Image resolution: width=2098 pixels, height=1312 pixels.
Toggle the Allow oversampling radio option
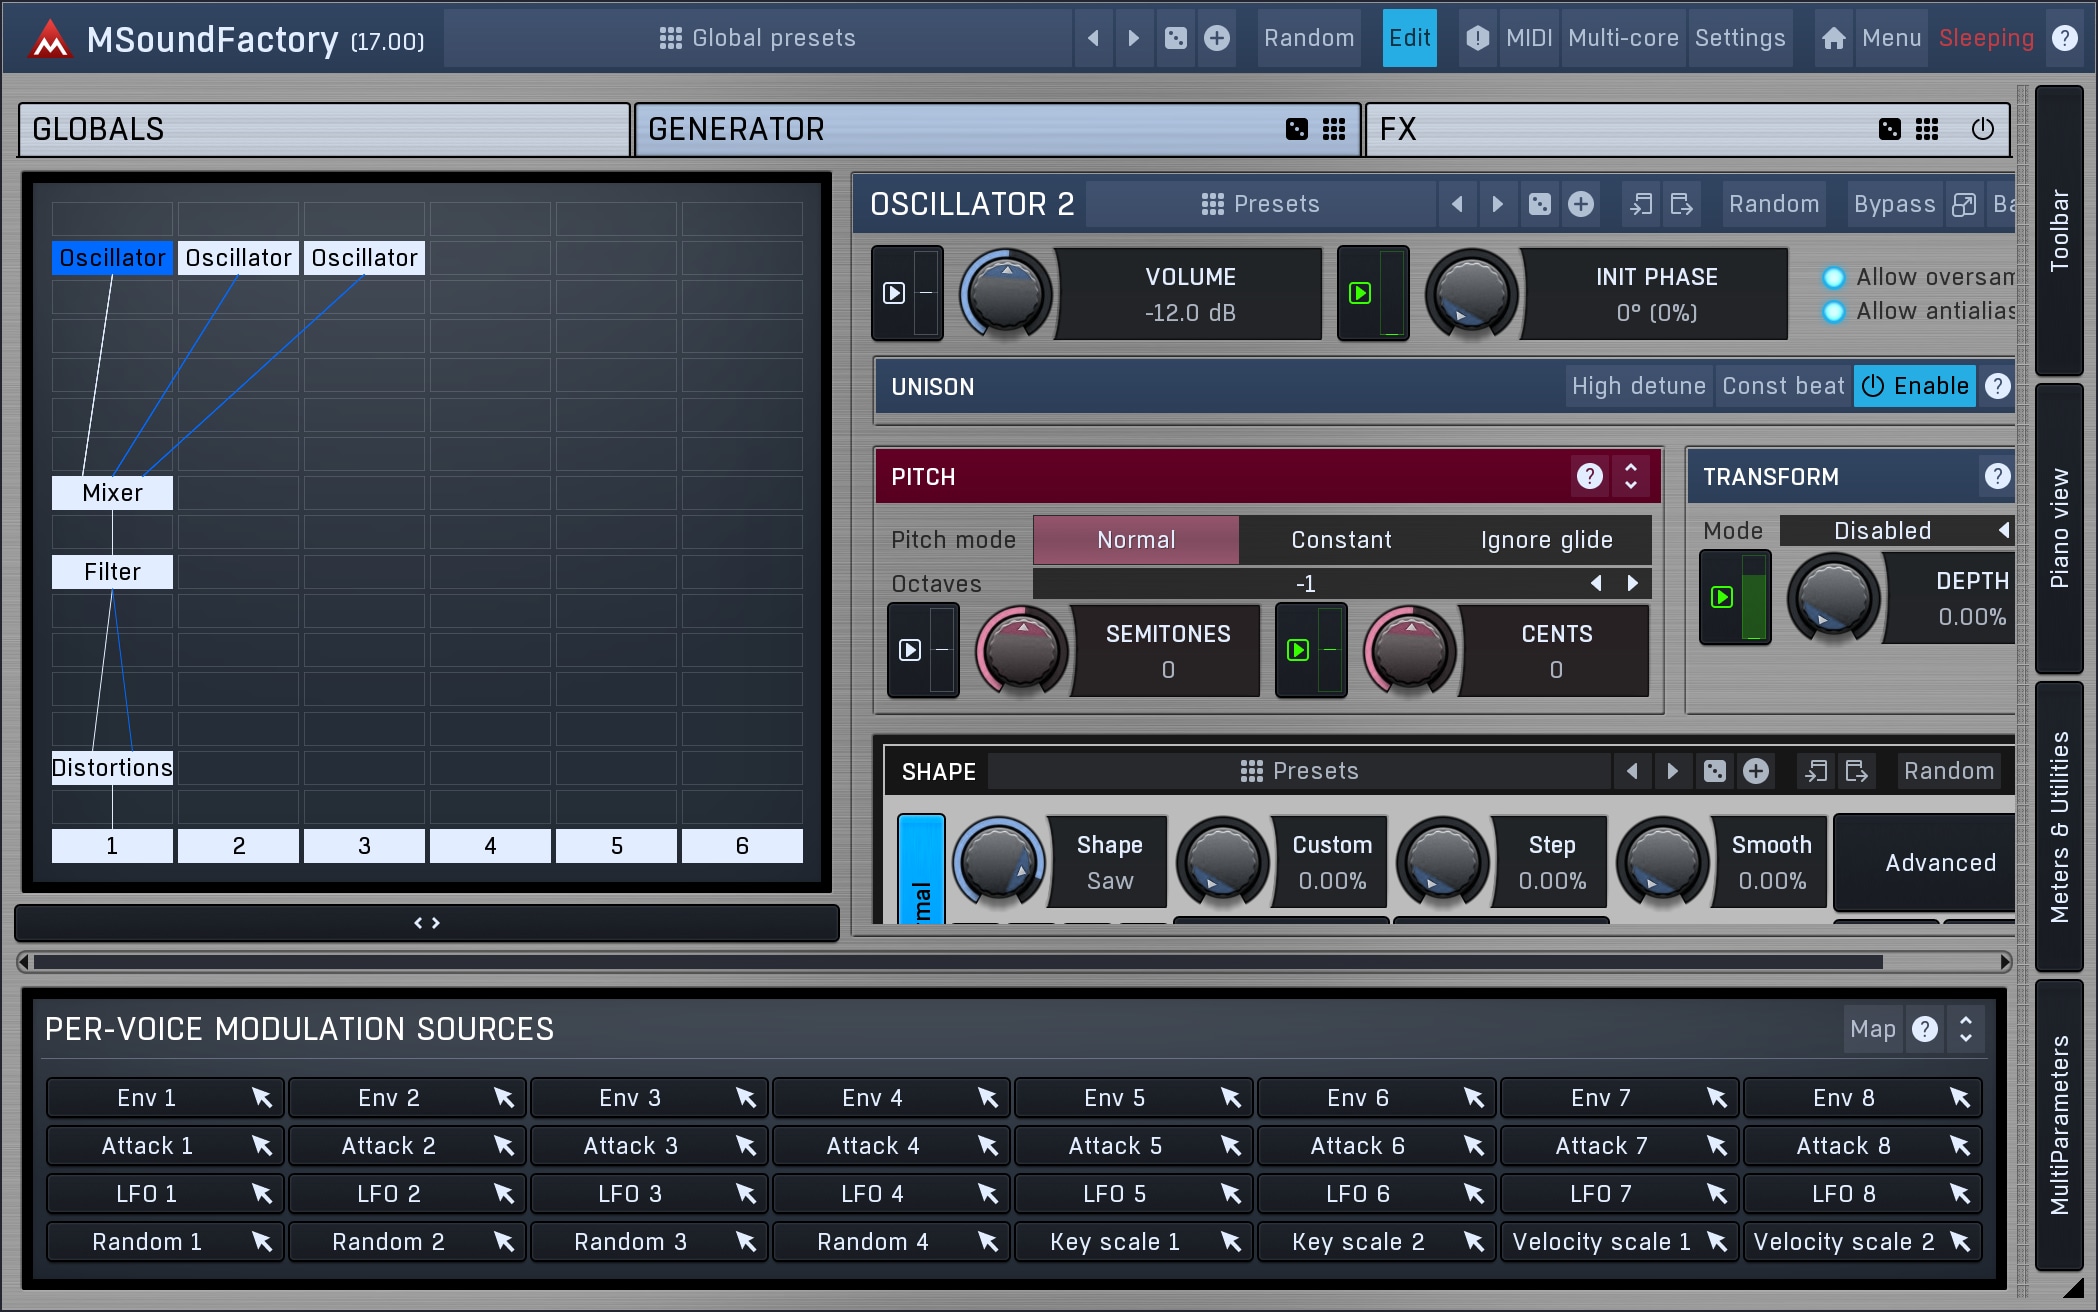[1834, 278]
